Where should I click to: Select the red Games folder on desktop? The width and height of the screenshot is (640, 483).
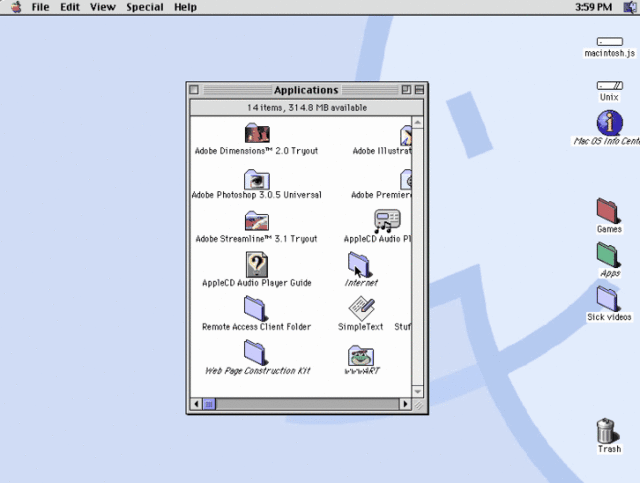pyautogui.click(x=608, y=211)
